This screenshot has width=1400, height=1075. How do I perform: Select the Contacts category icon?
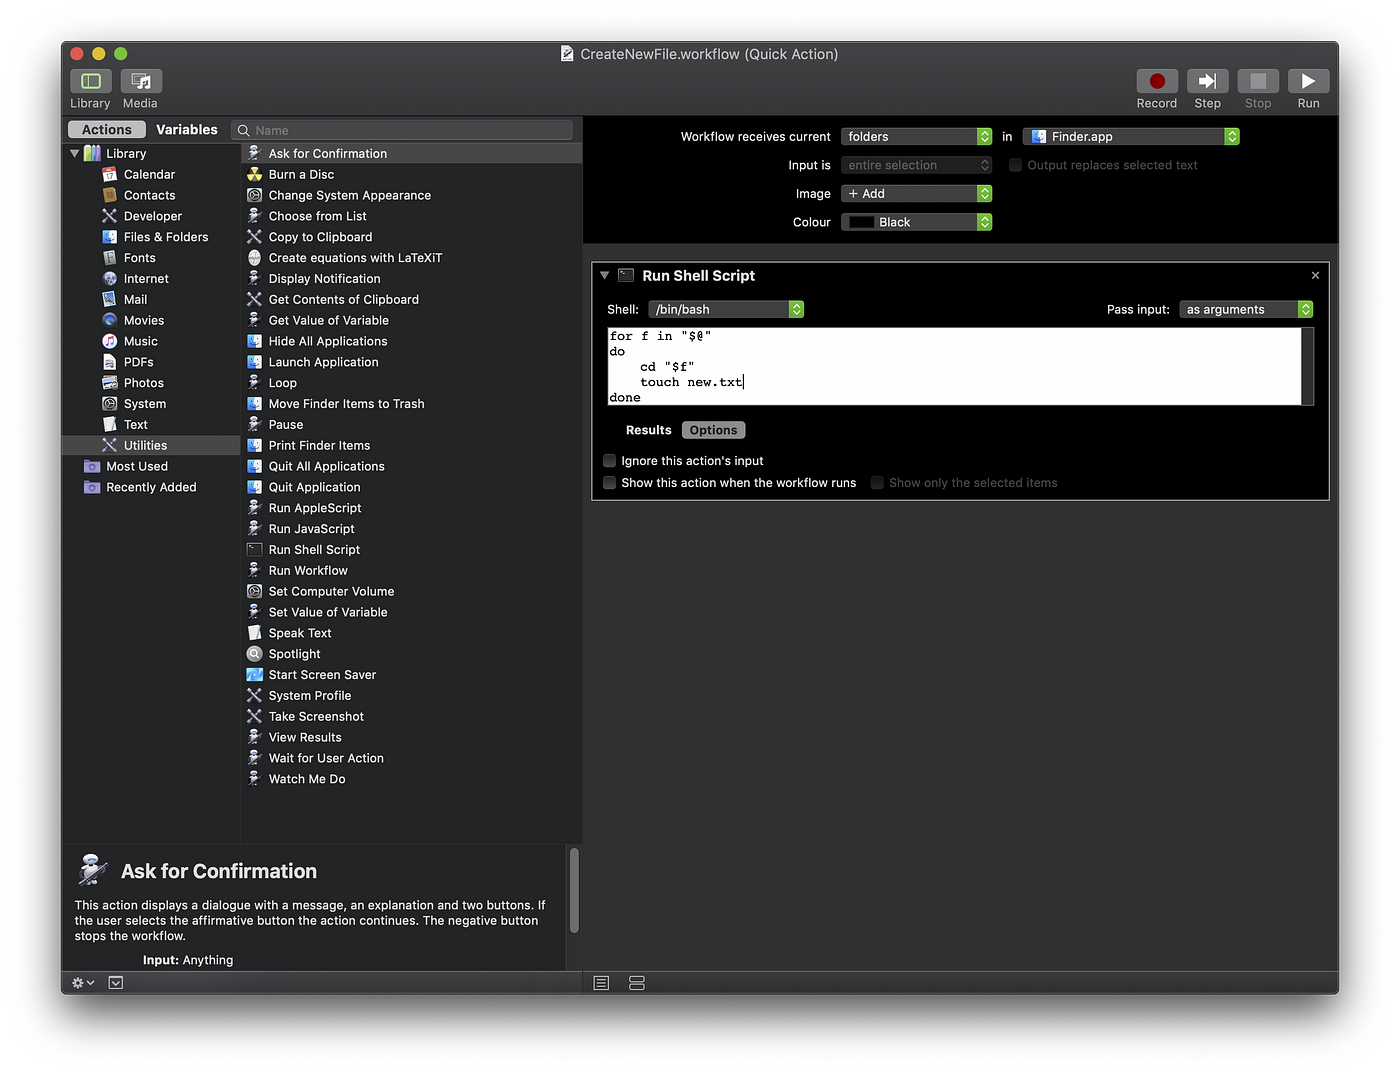[110, 195]
